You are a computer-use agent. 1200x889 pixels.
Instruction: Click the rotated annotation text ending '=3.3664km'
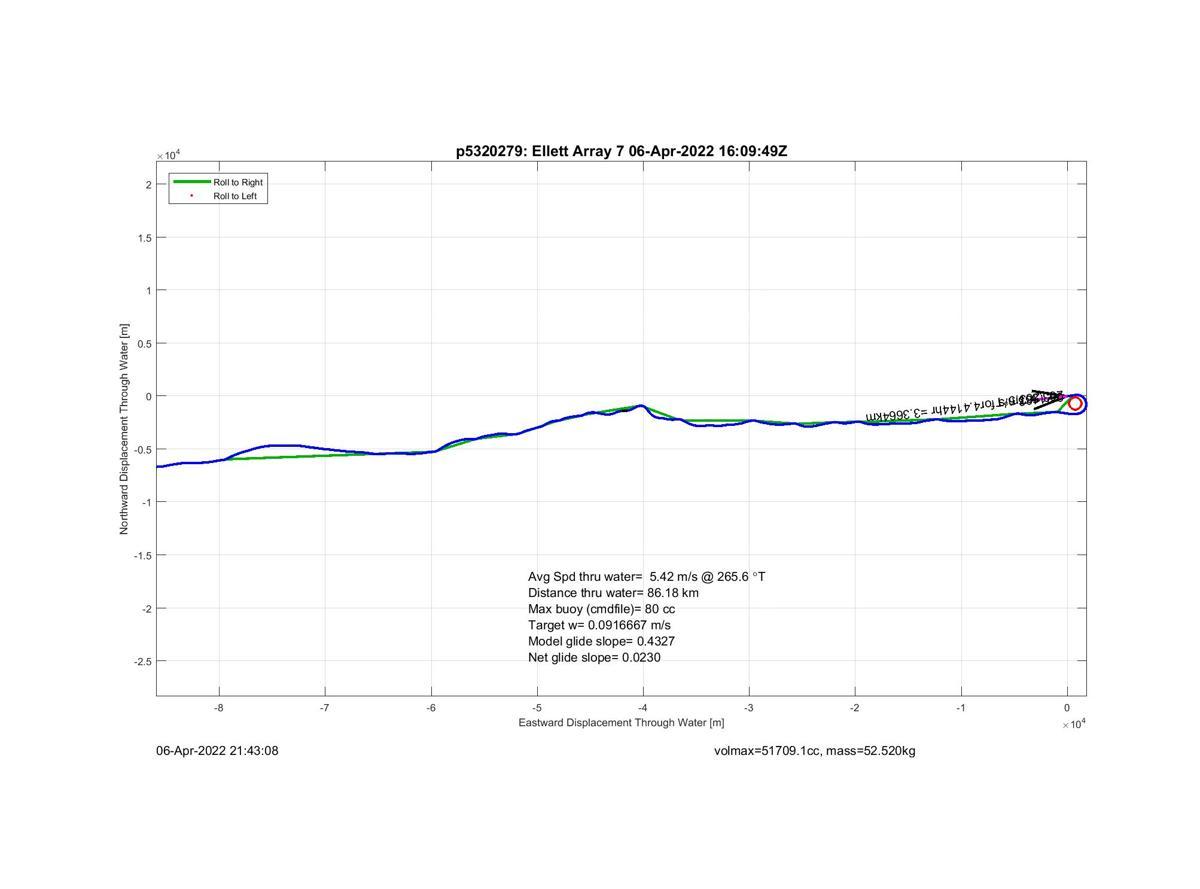(x=965, y=405)
